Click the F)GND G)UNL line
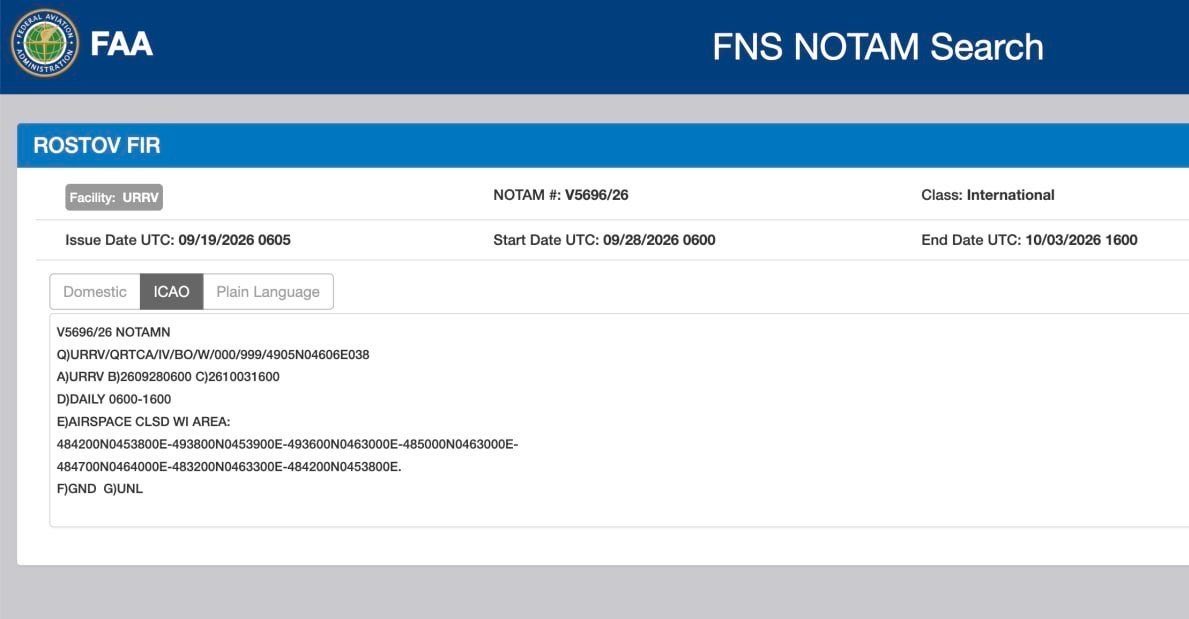Screen dimensions: 1189x619 pyautogui.click(x=99, y=489)
